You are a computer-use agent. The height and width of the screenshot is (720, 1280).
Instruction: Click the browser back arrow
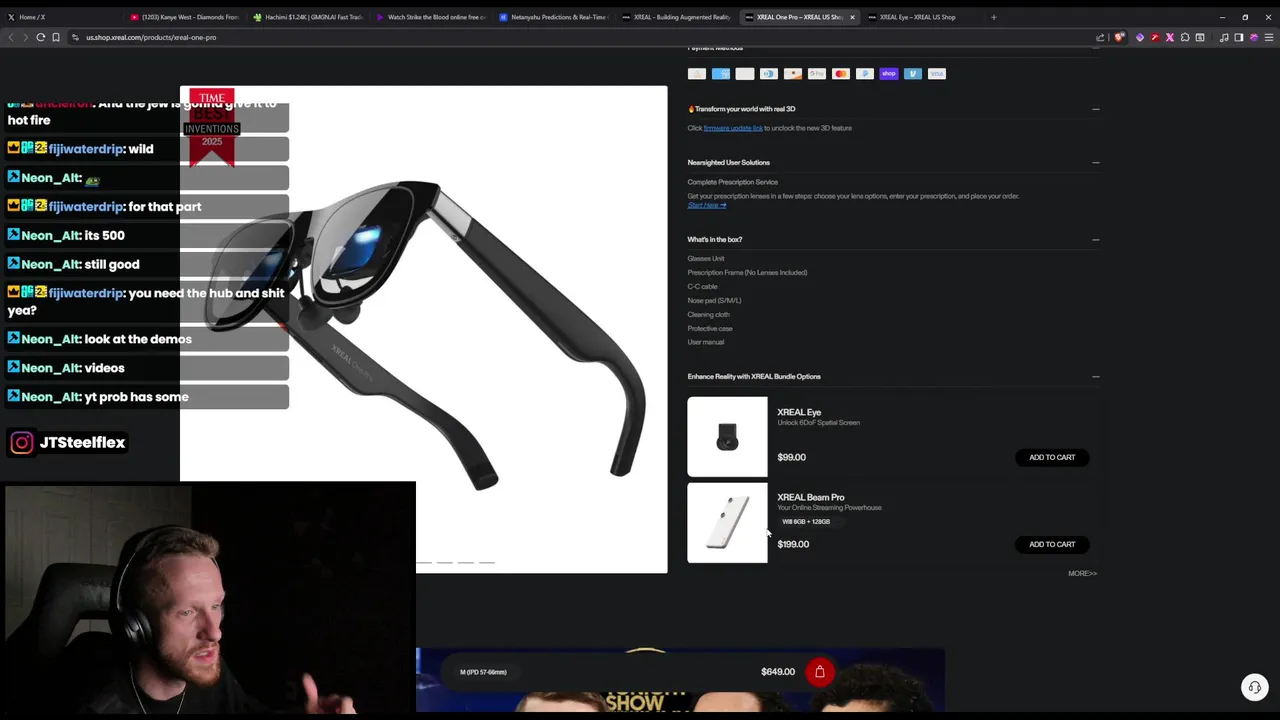(x=11, y=37)
